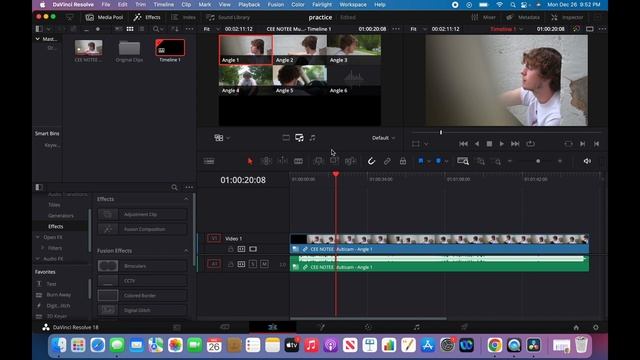The width and height of the screenshot is (640, 360).
Task: Open the Fairlight page icon
Action: click(416, 327)
